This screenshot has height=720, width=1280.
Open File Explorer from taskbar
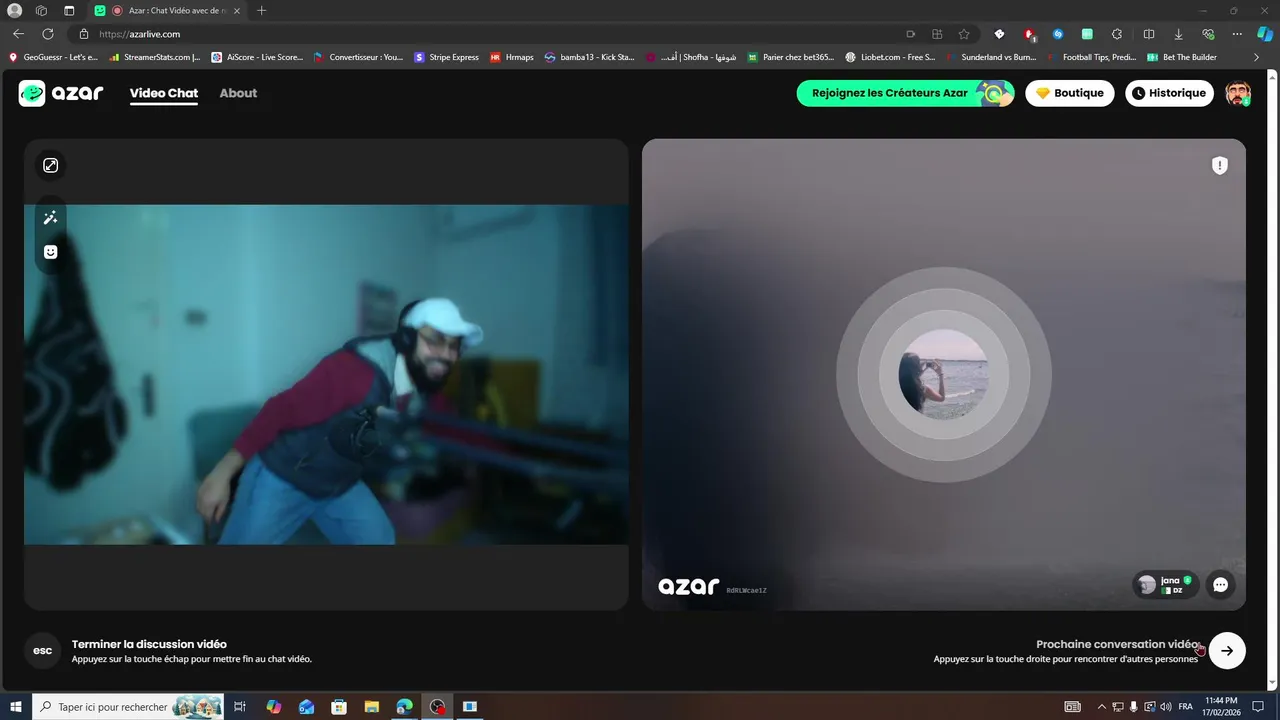(371, 707)
